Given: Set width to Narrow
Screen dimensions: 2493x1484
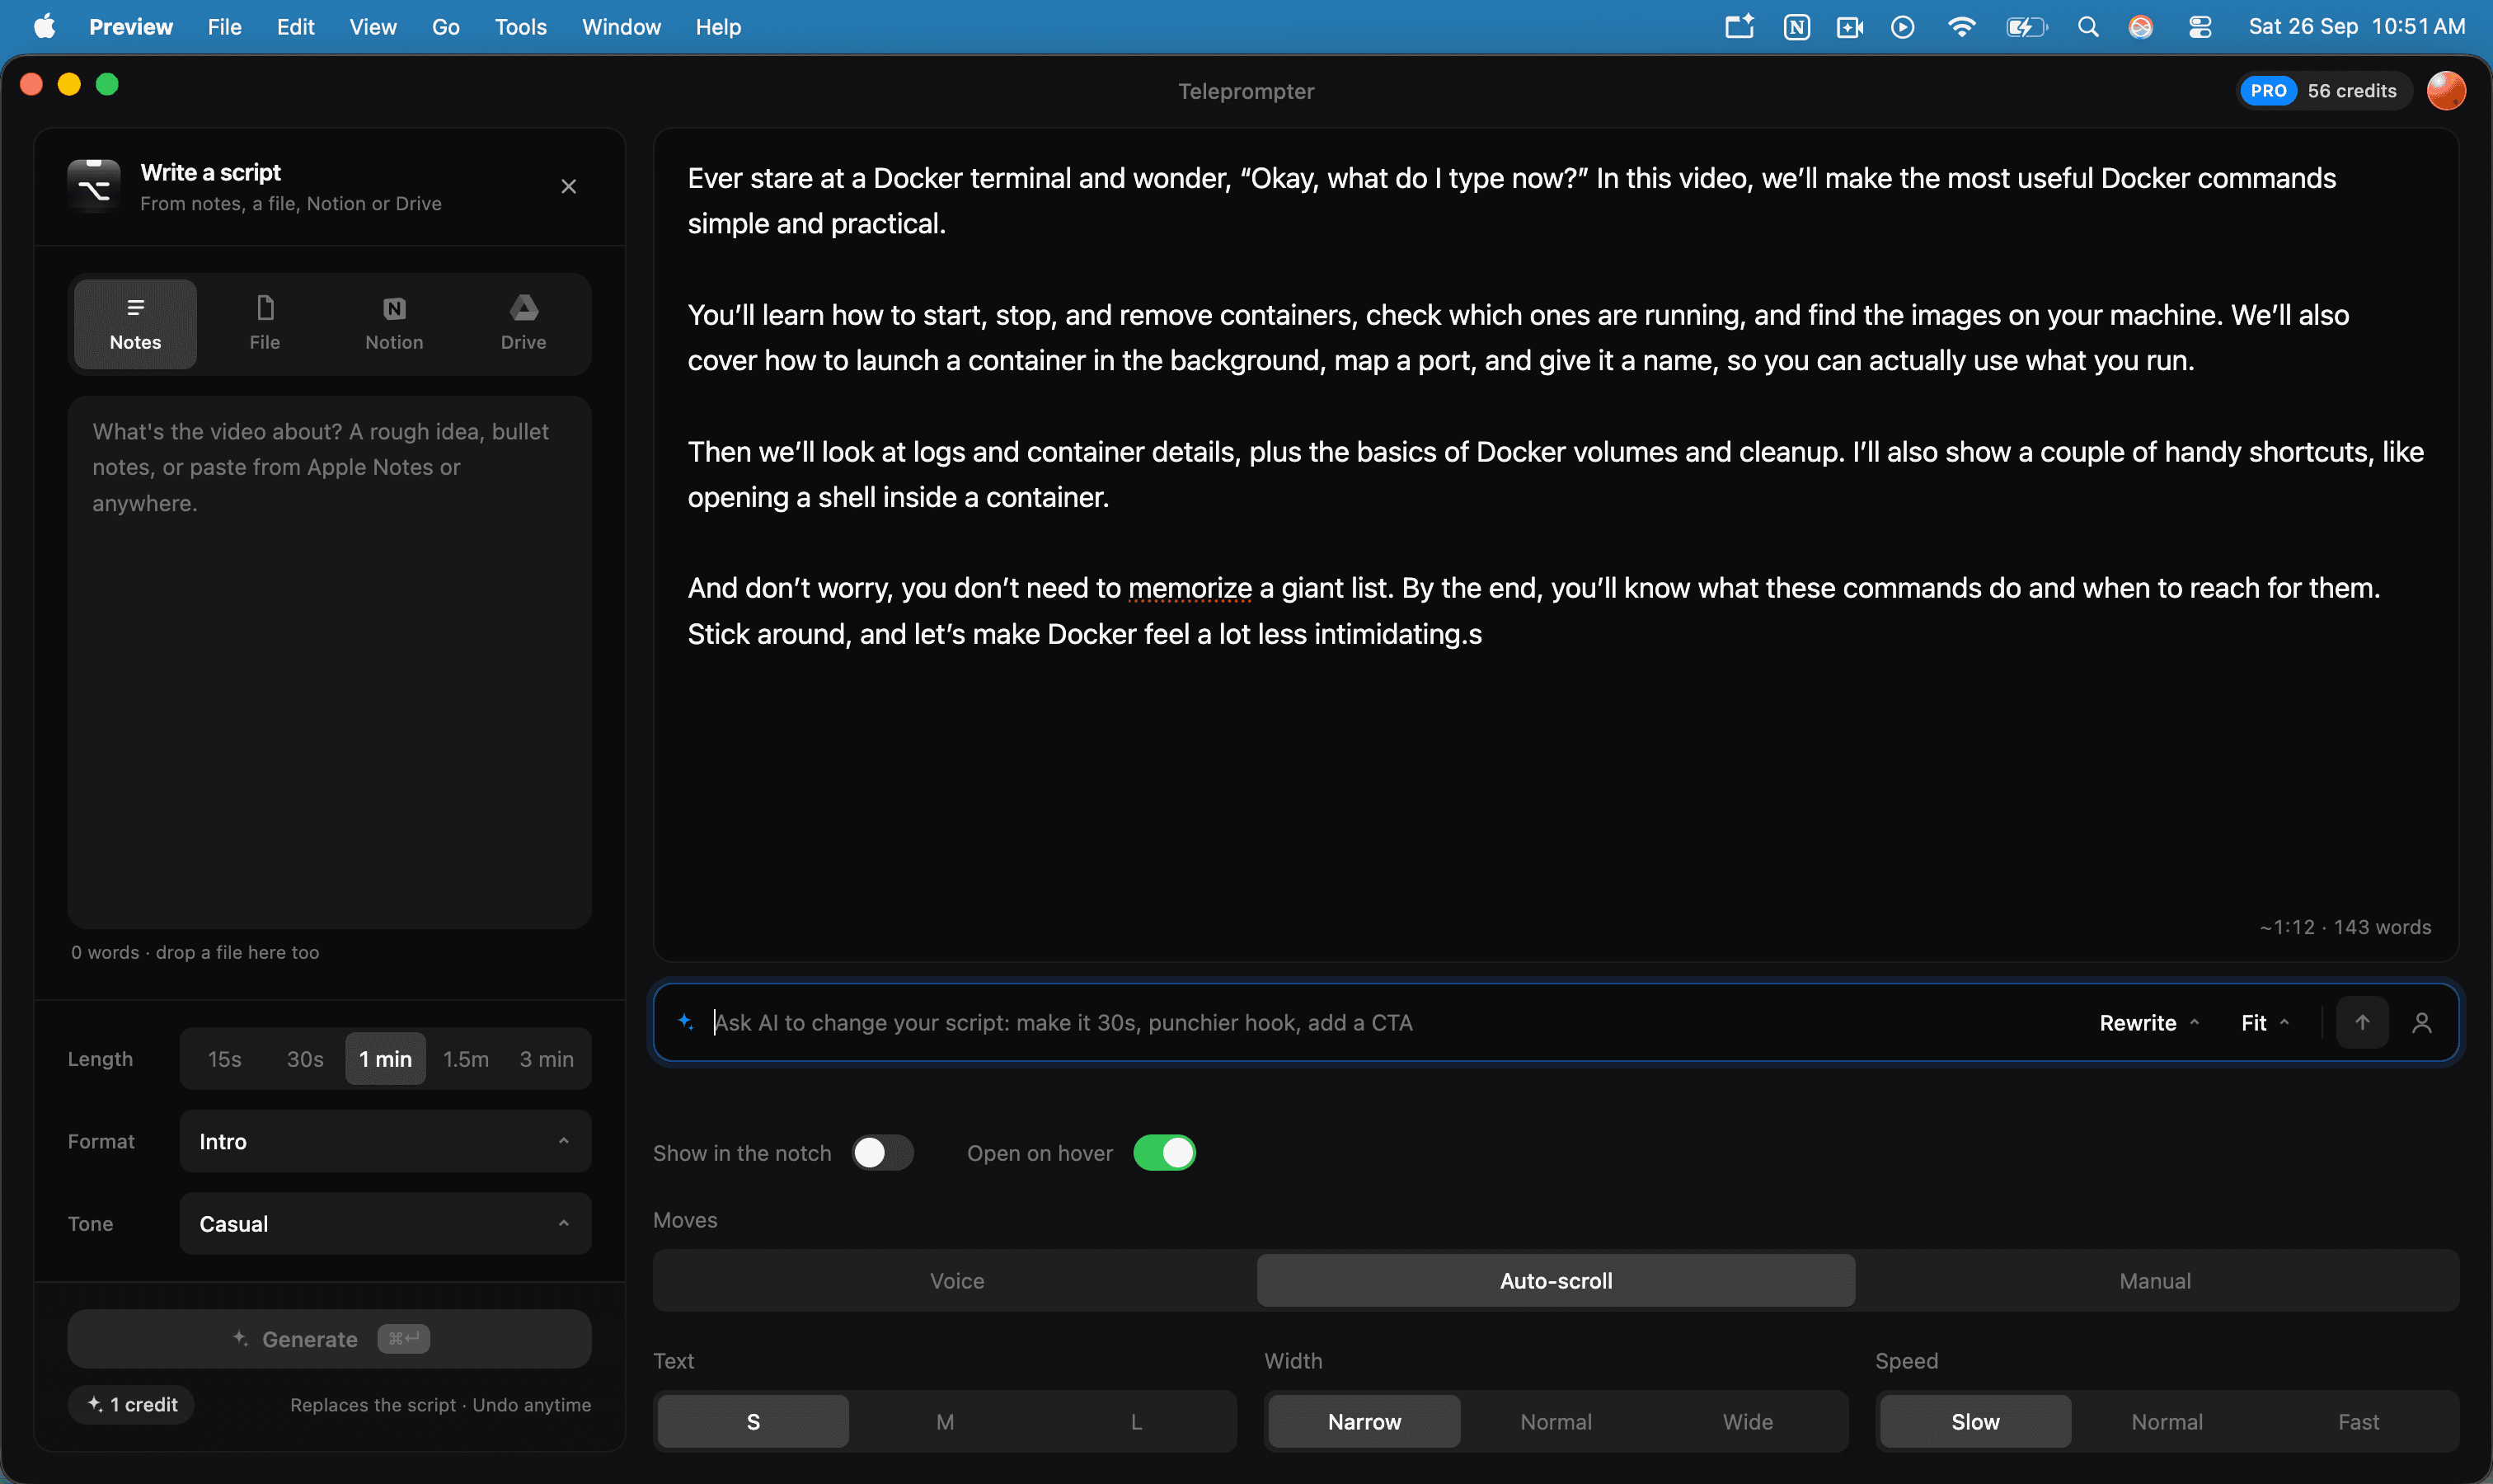Looking at the screenshot, I should [1364, 1421].
